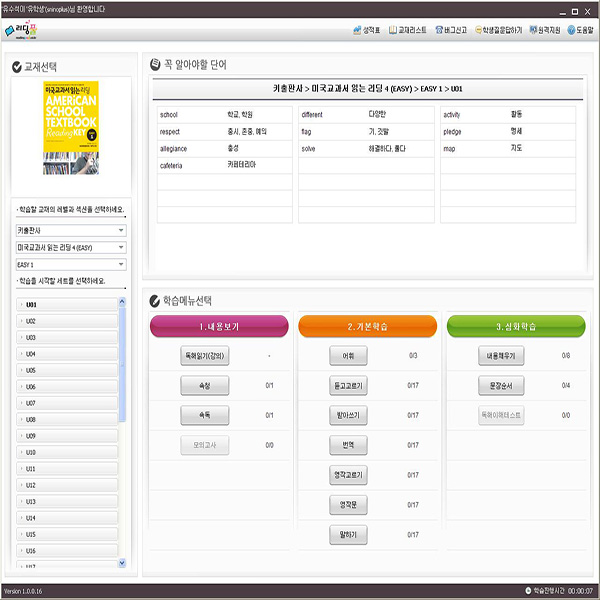The height and width of the screenshot is (600, 600).
Task: Click the timer icon beside 학습진행시간
Action: pos(528,591)
